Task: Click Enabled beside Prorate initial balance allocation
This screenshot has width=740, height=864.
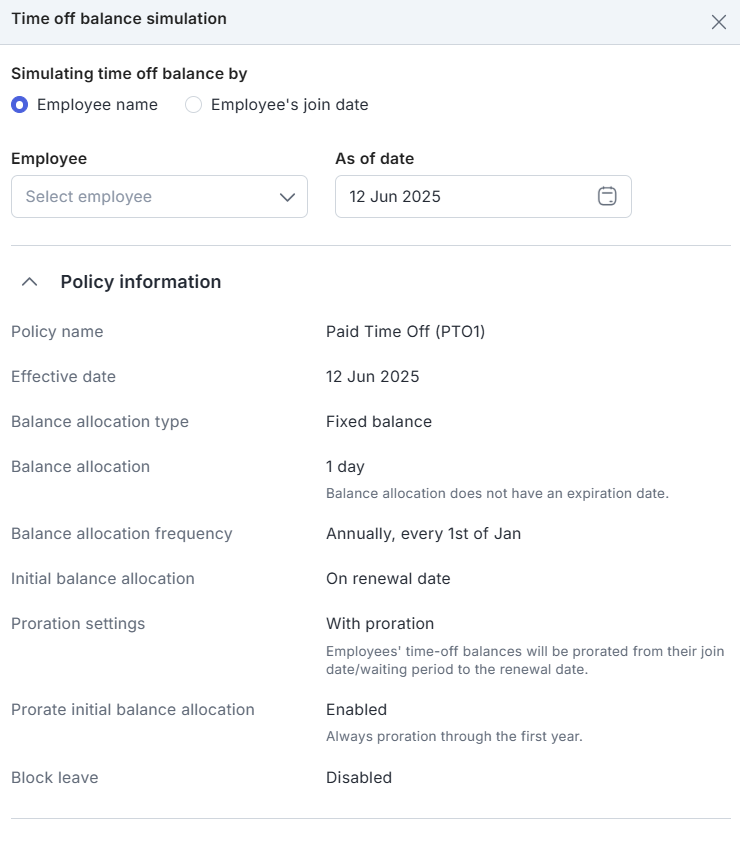Action: (356, 710)
